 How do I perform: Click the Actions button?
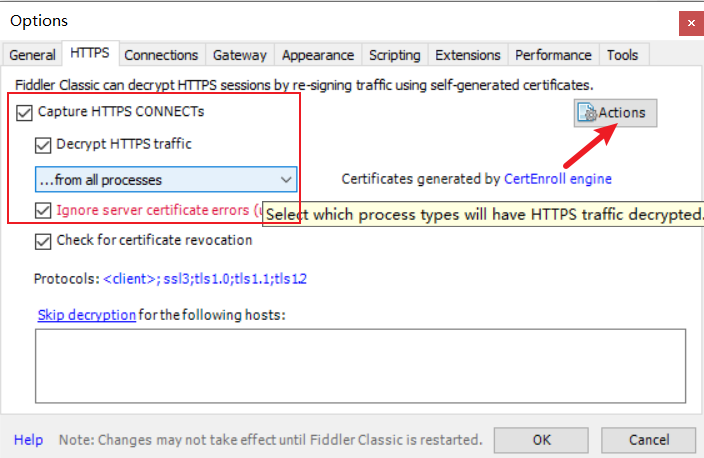click(x=614, y=113)
